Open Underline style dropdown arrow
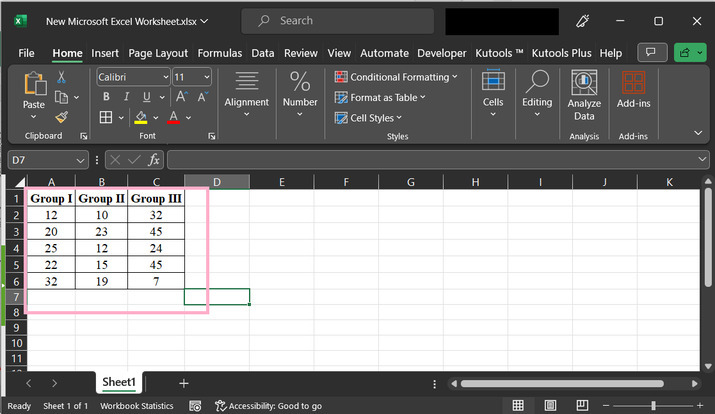Image resolution: width=715 pixels, height=414 pixels. (x=162, y=97)
